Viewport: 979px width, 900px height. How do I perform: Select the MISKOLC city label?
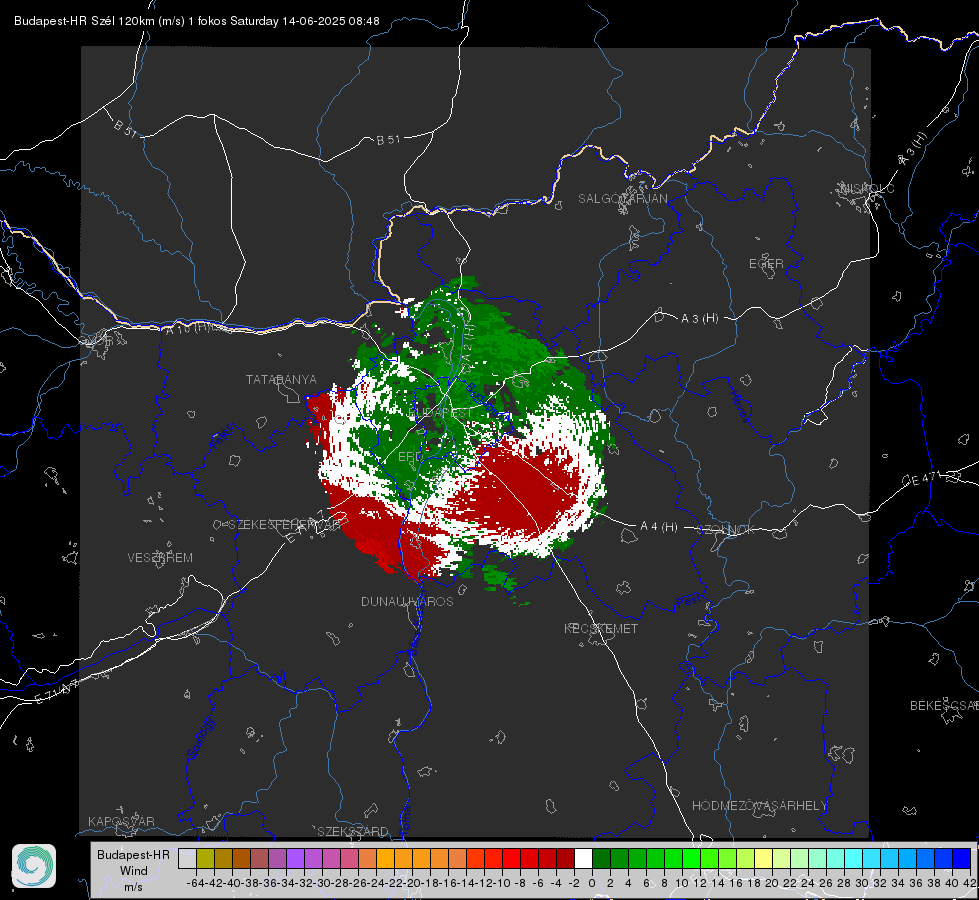[867, 188]
